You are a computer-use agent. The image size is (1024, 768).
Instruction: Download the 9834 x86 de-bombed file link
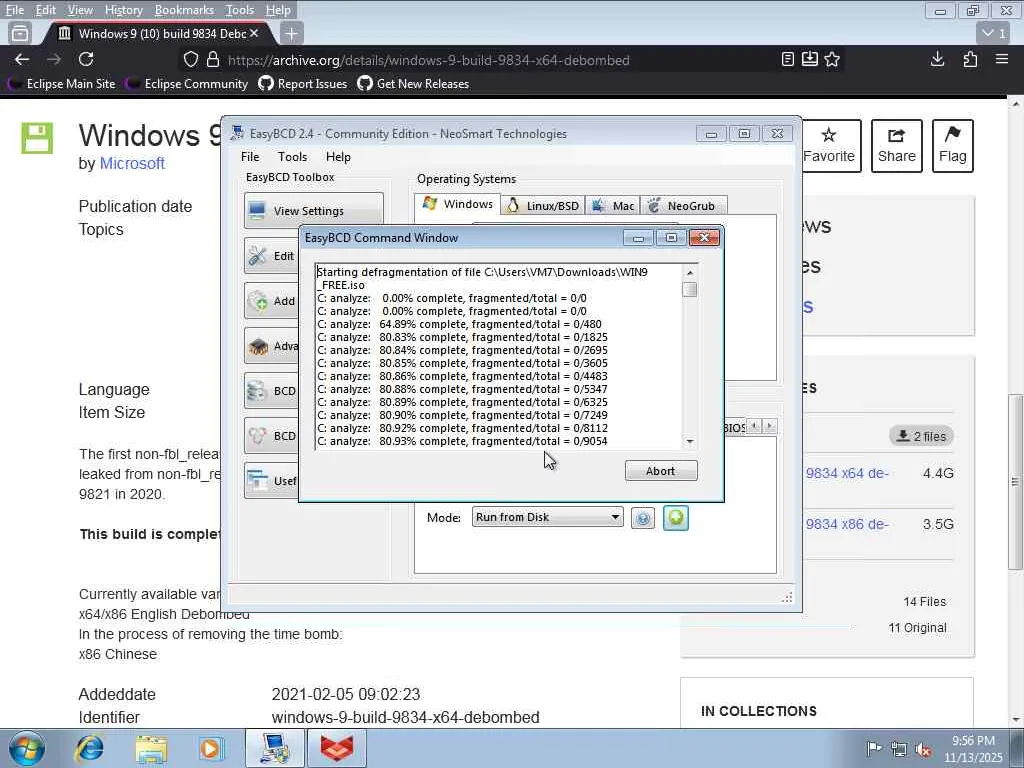[x=847, y=524]
